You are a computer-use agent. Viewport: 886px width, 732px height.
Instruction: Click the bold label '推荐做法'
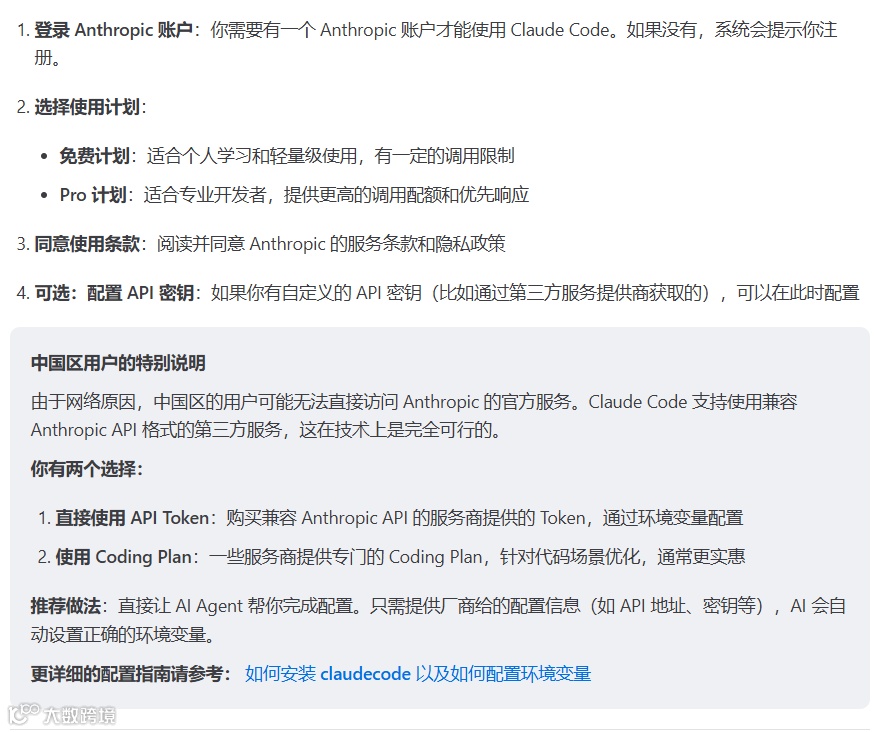[66, 606]
